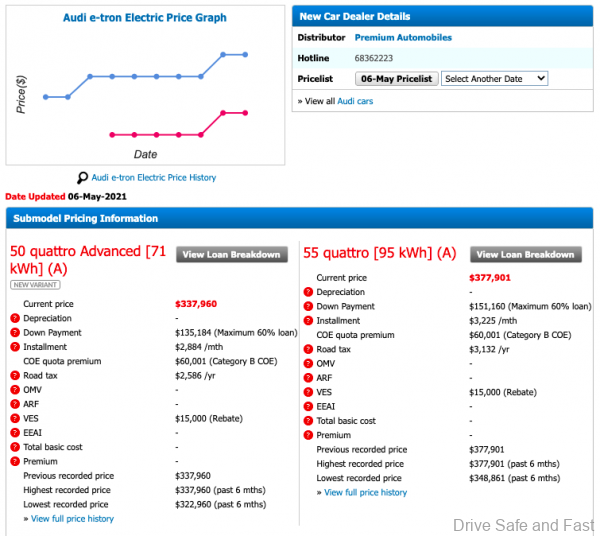The height and width of the screenshot is (536, 600).
Task: Click the Audi e-tron Electric price graph
Action: 145,88
